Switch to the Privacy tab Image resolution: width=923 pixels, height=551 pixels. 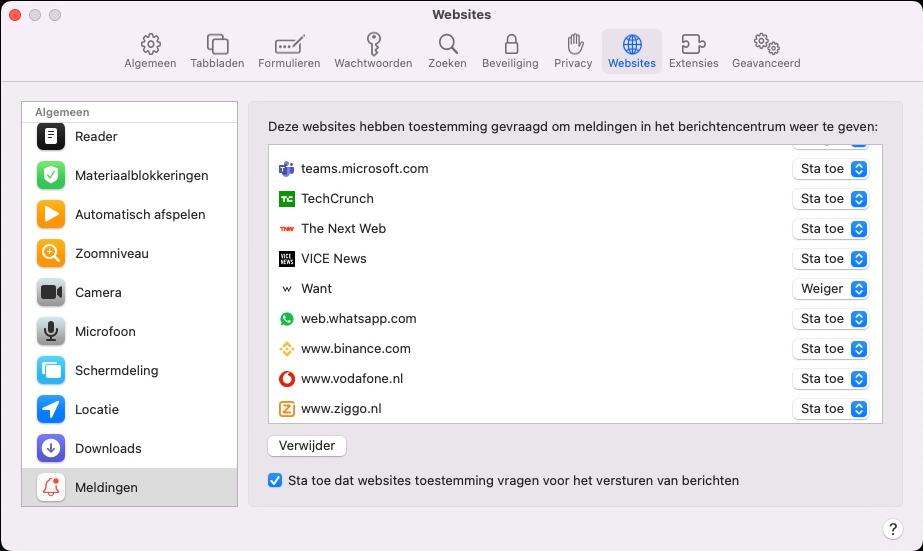coord(573,51)
